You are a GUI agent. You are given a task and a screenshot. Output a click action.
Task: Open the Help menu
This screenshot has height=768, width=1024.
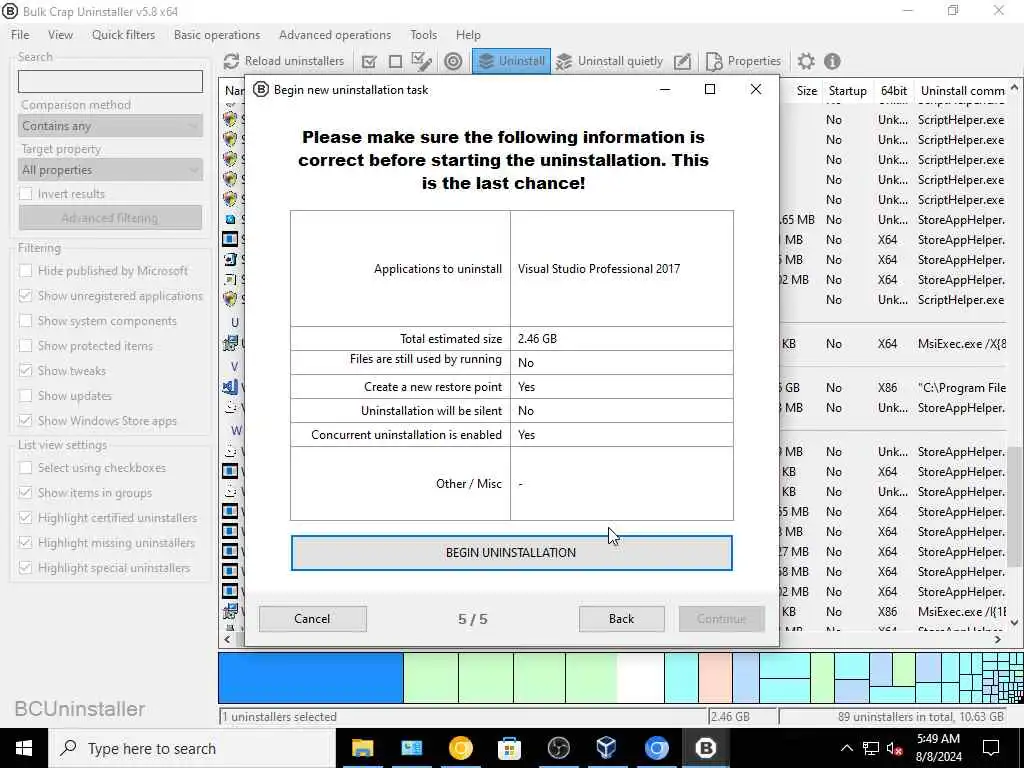click(x=468, y=35)
